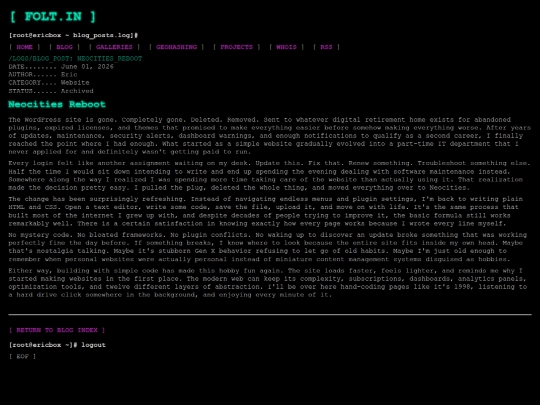Image resolution: width=540 pixels, height=405 pixels.
Task: Click paragraph starting "The WordPress site is gone"
Action: pyautogui.click(x=270, y=136)
